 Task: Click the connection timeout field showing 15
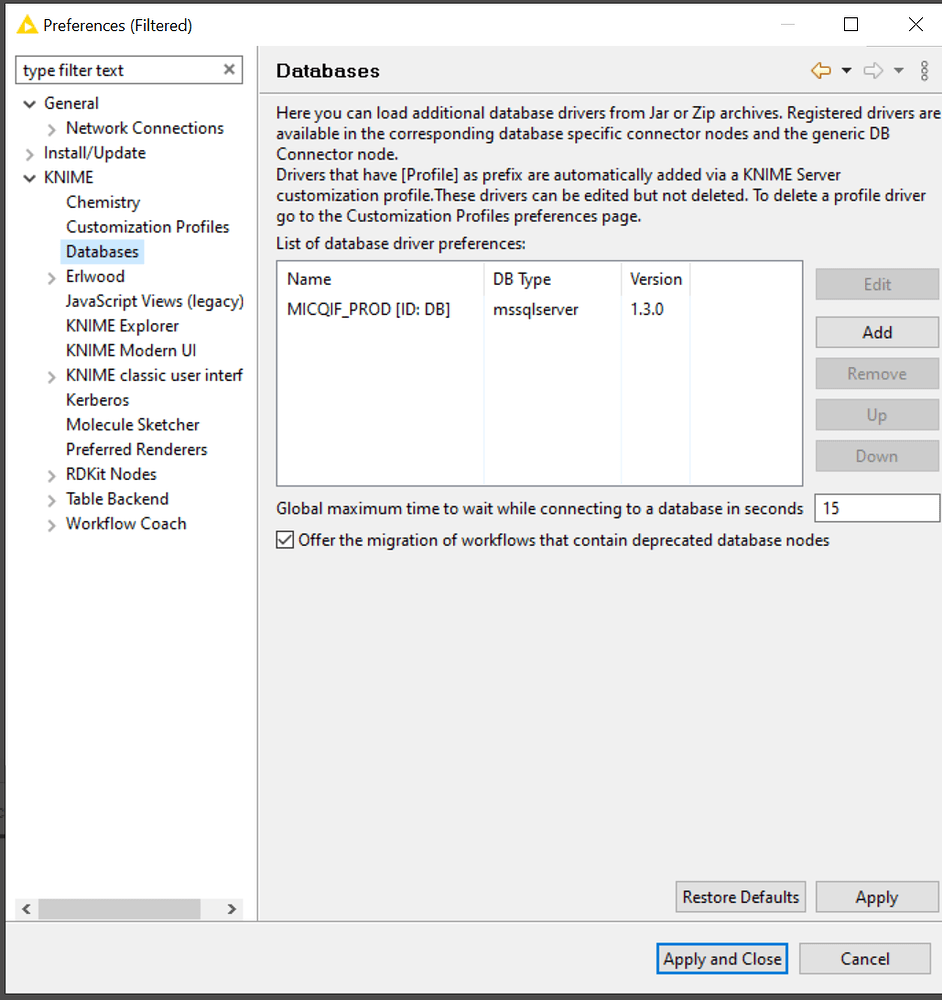click(877, 508)
